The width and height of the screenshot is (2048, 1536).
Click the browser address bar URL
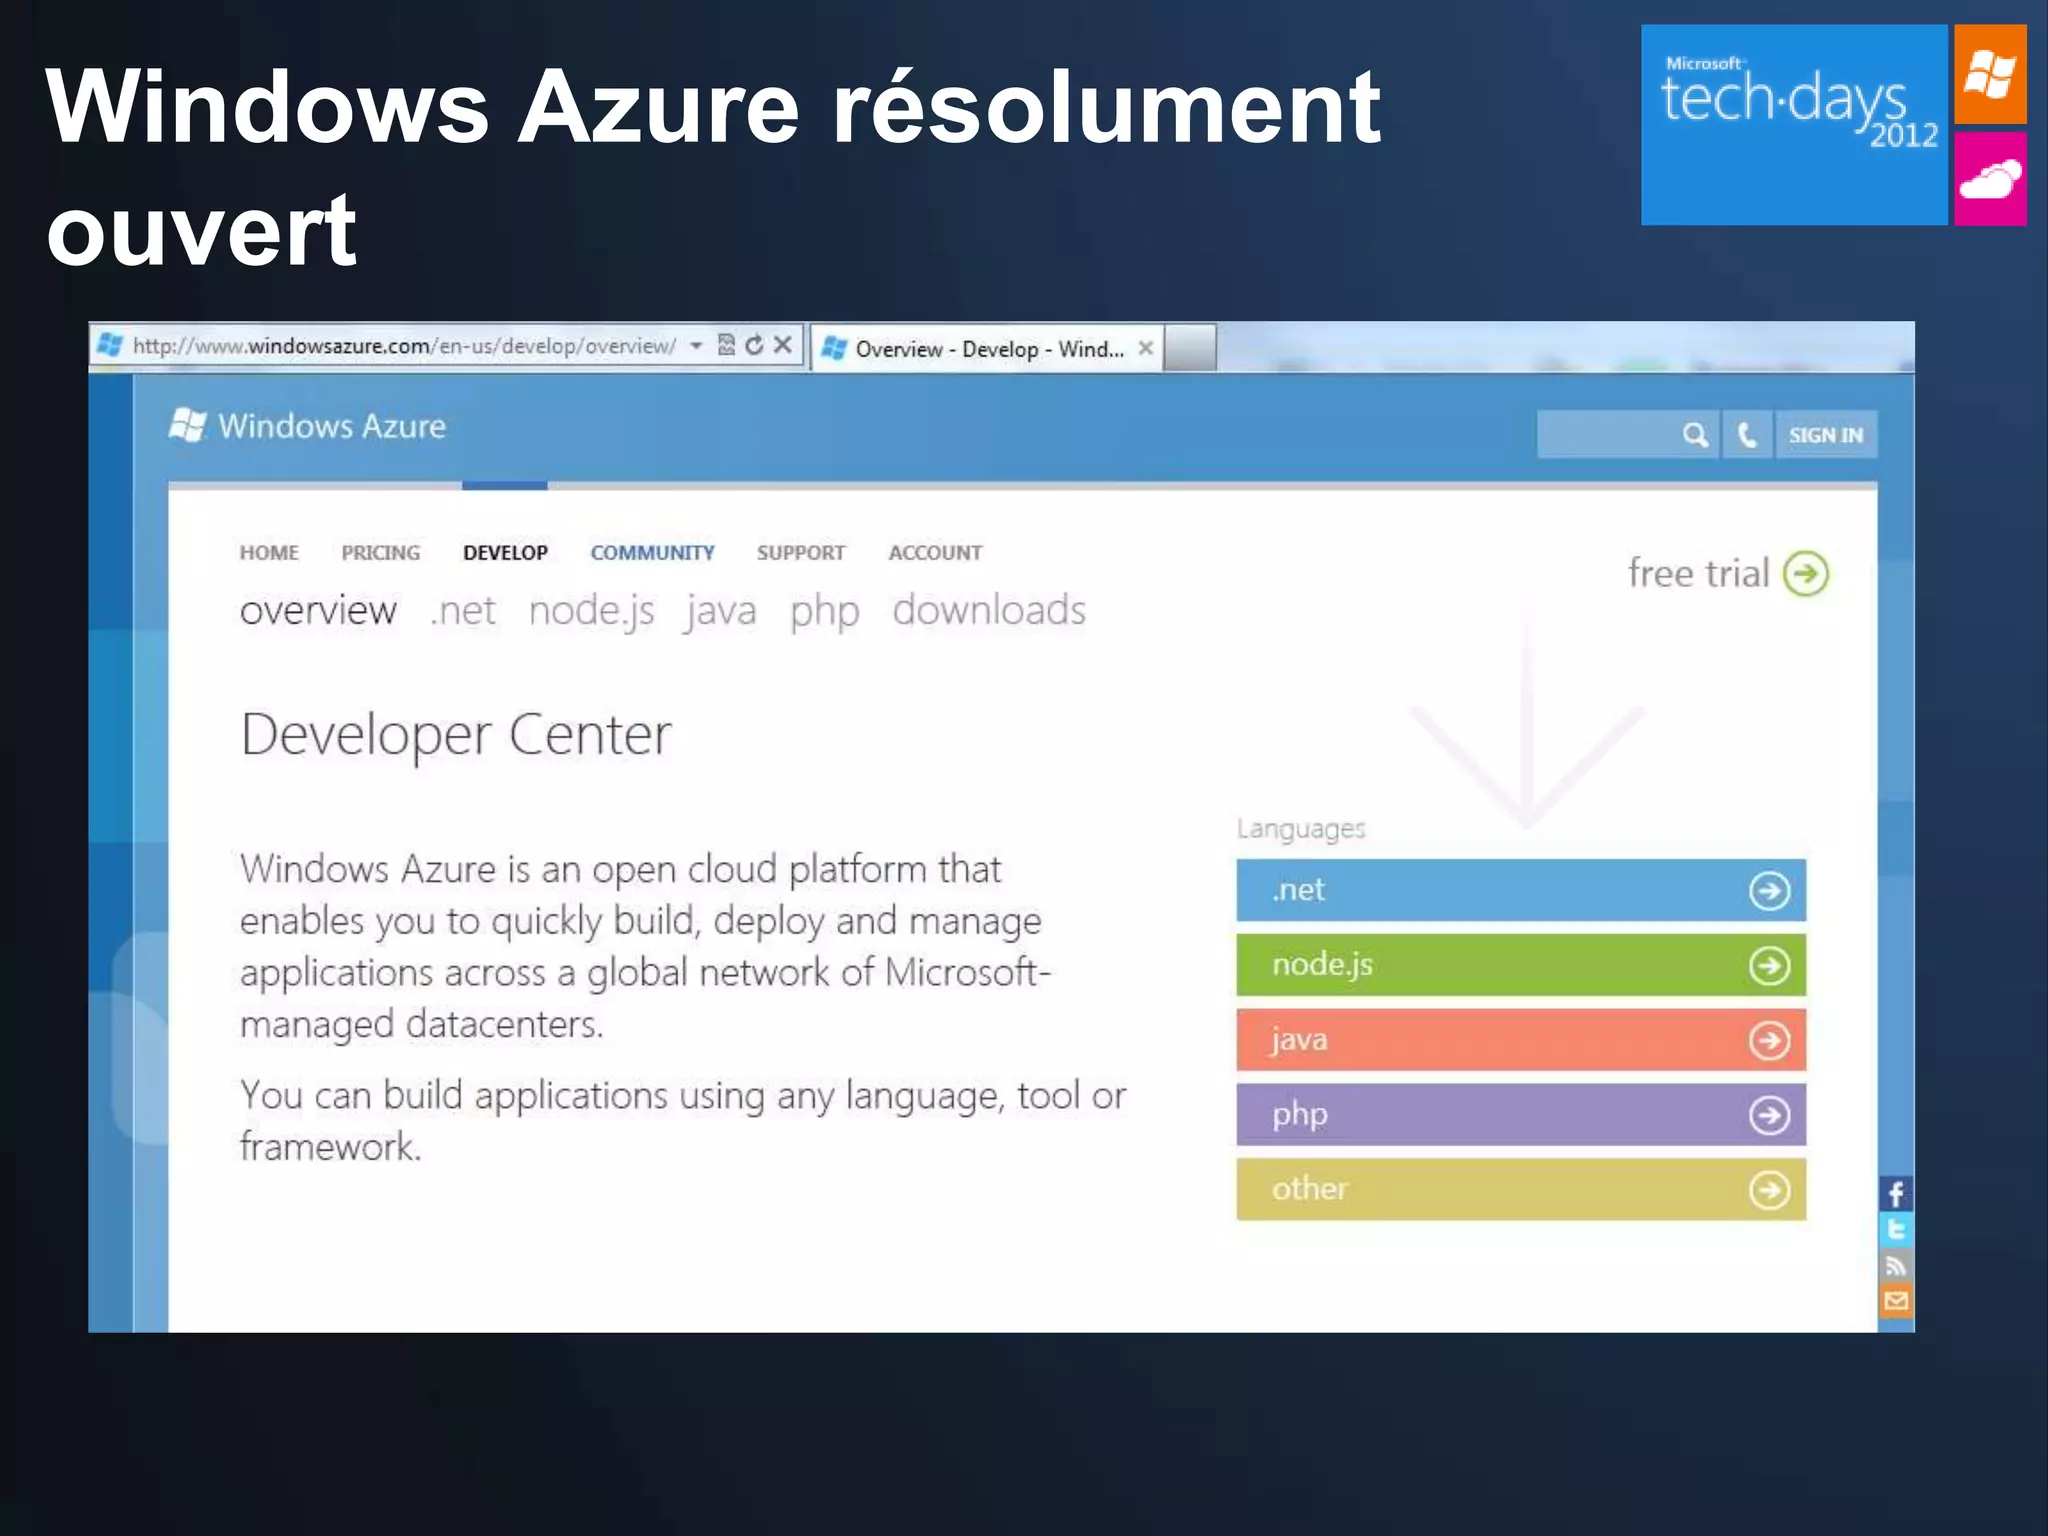click(404, 346)
